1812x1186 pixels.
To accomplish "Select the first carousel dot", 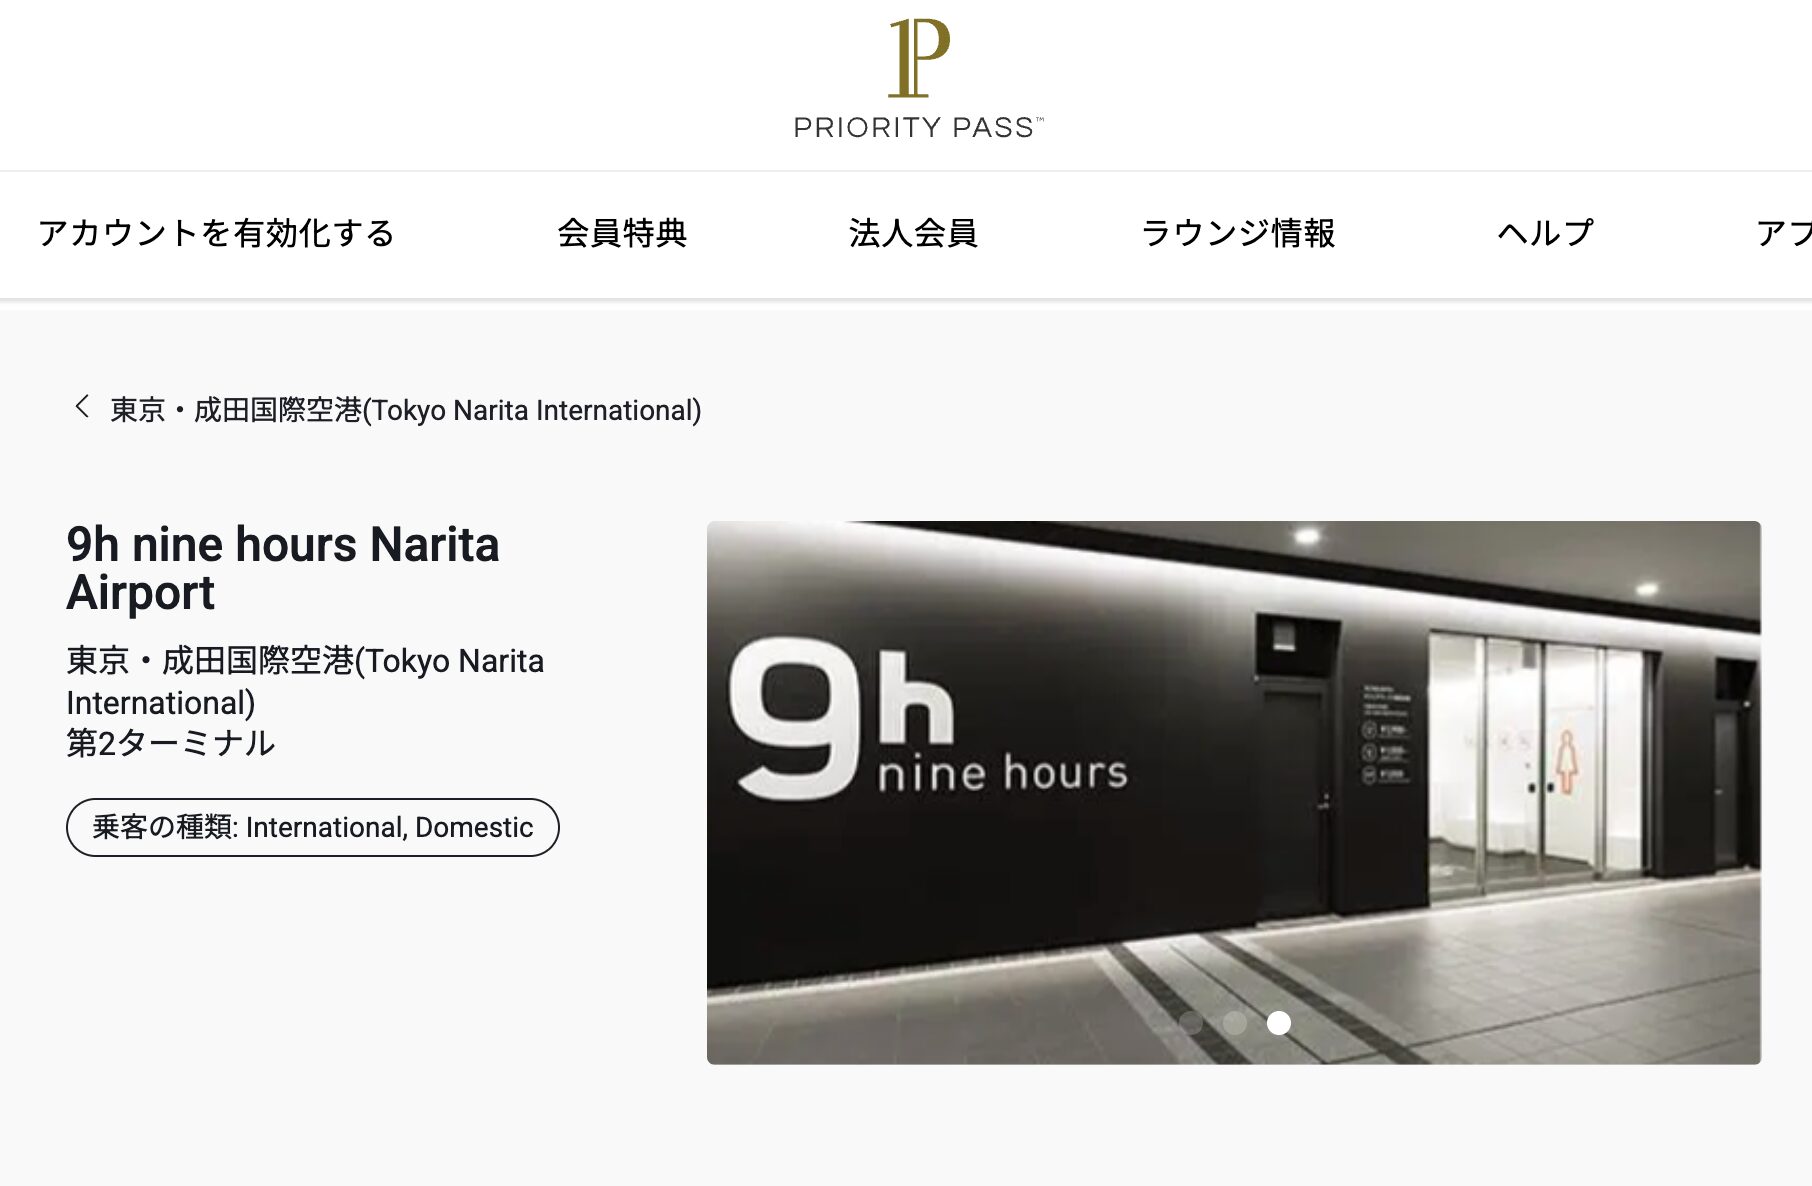I will pos(1190,1022).
